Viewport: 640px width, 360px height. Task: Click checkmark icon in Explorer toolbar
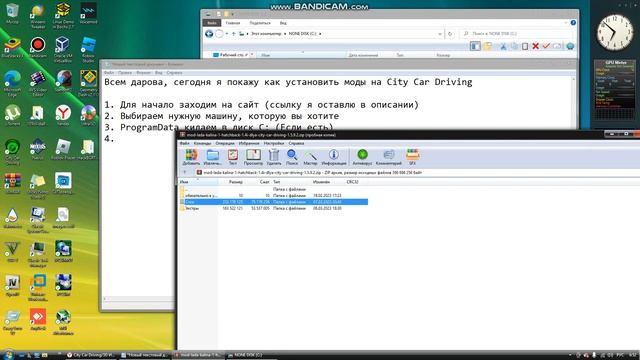pos(546,46)
